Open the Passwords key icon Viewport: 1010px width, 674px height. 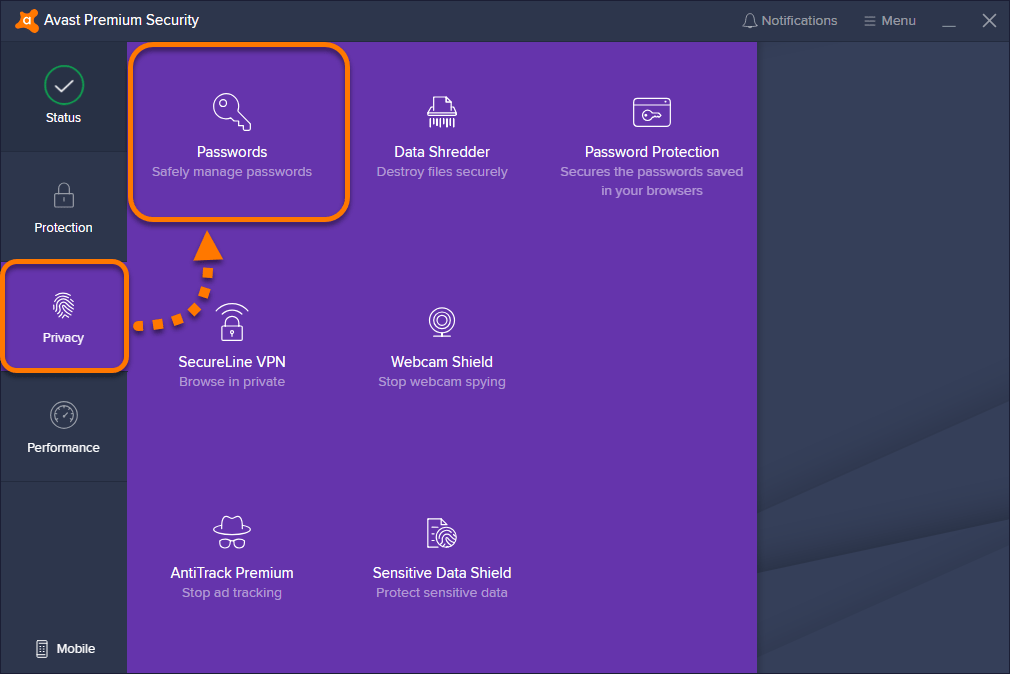(x=232, y=111)
